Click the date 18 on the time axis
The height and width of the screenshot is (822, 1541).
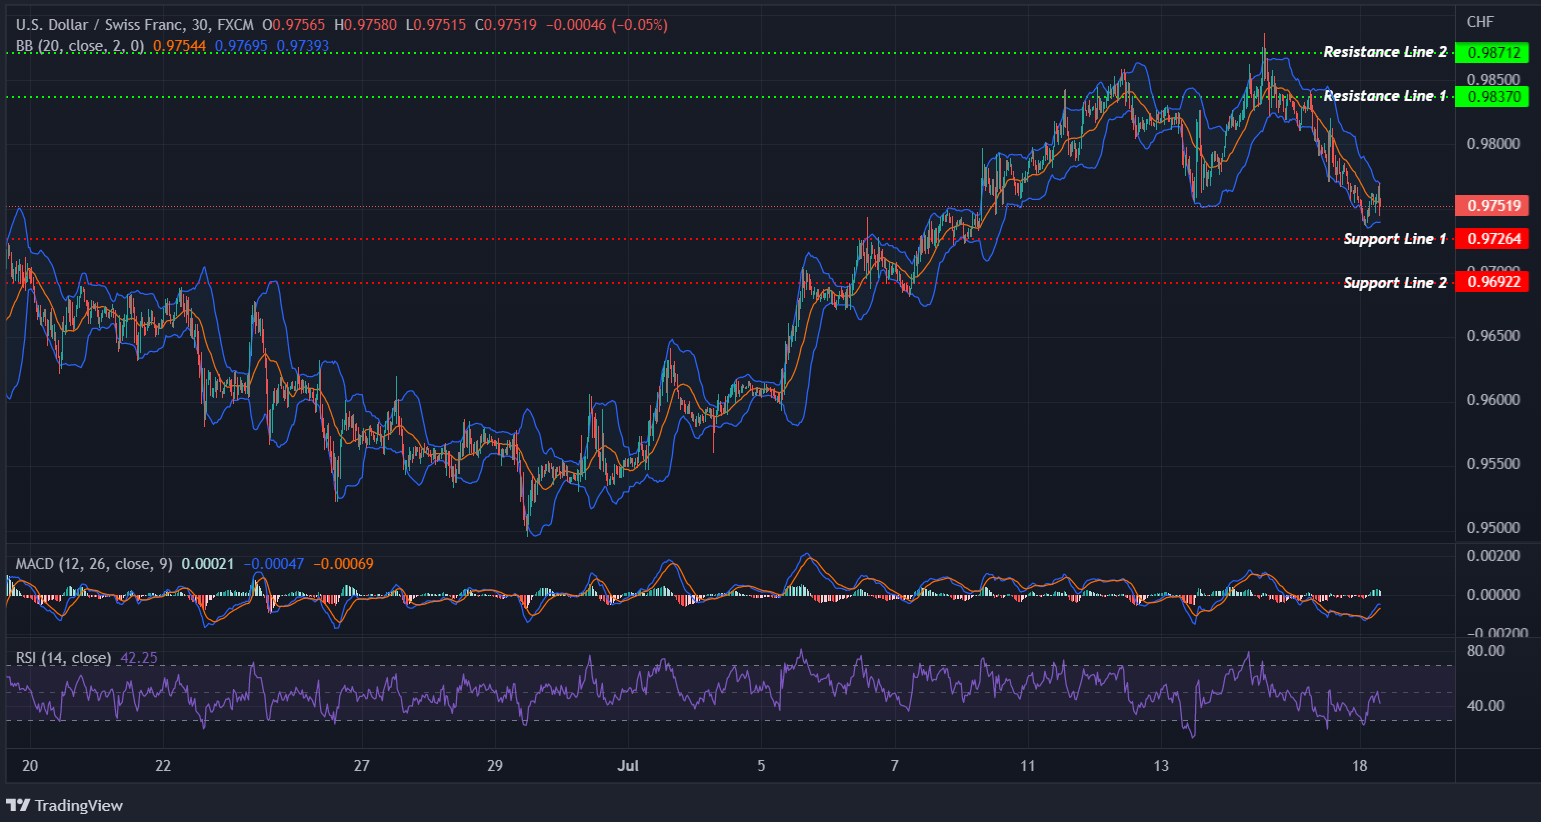(x=1358, y=766)
